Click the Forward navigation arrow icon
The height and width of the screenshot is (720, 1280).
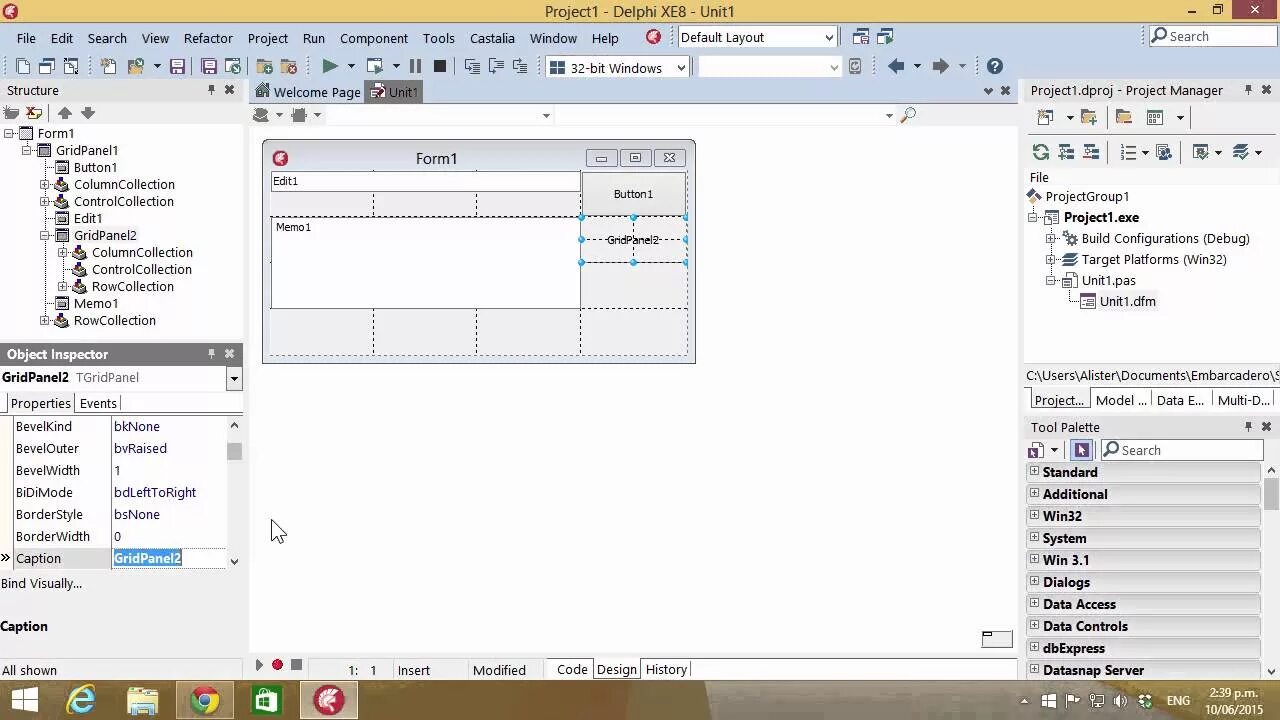click(940, 66)
